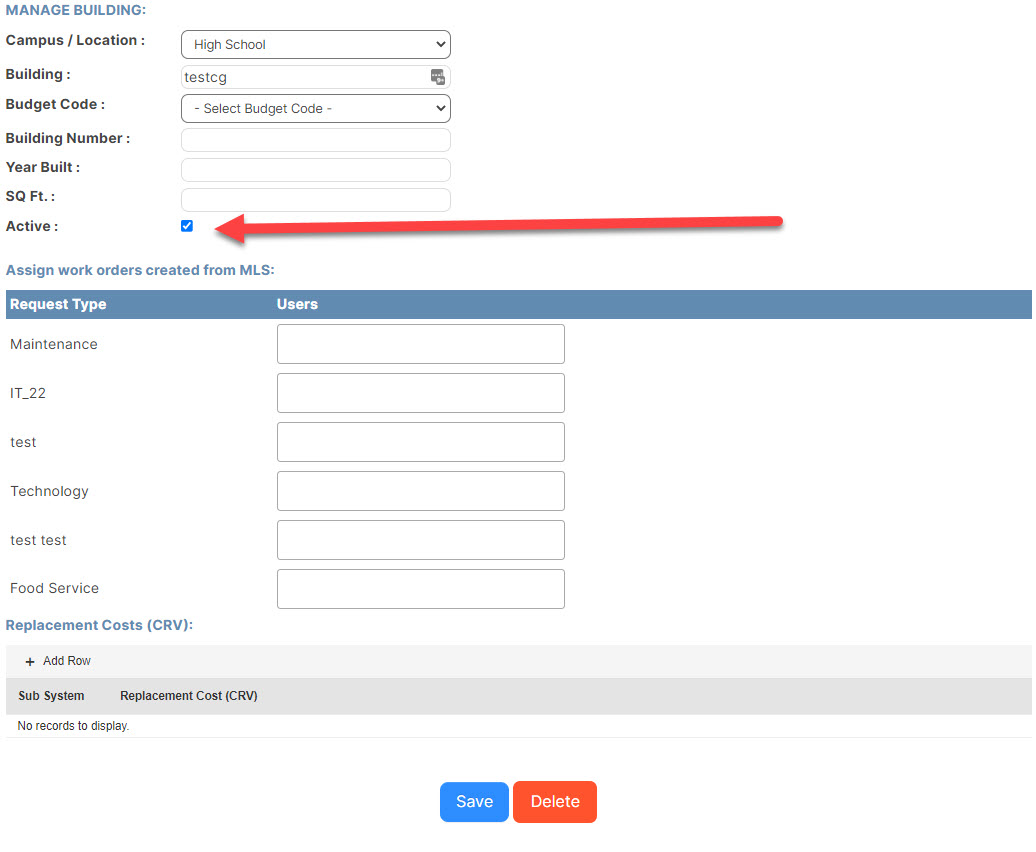Click the Building Number input field

coord(316,139)
